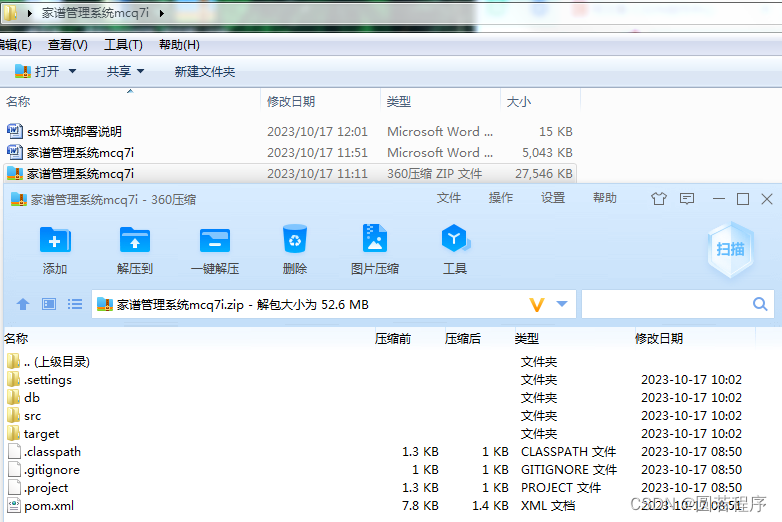Click the target folder icon

[14, 433]
